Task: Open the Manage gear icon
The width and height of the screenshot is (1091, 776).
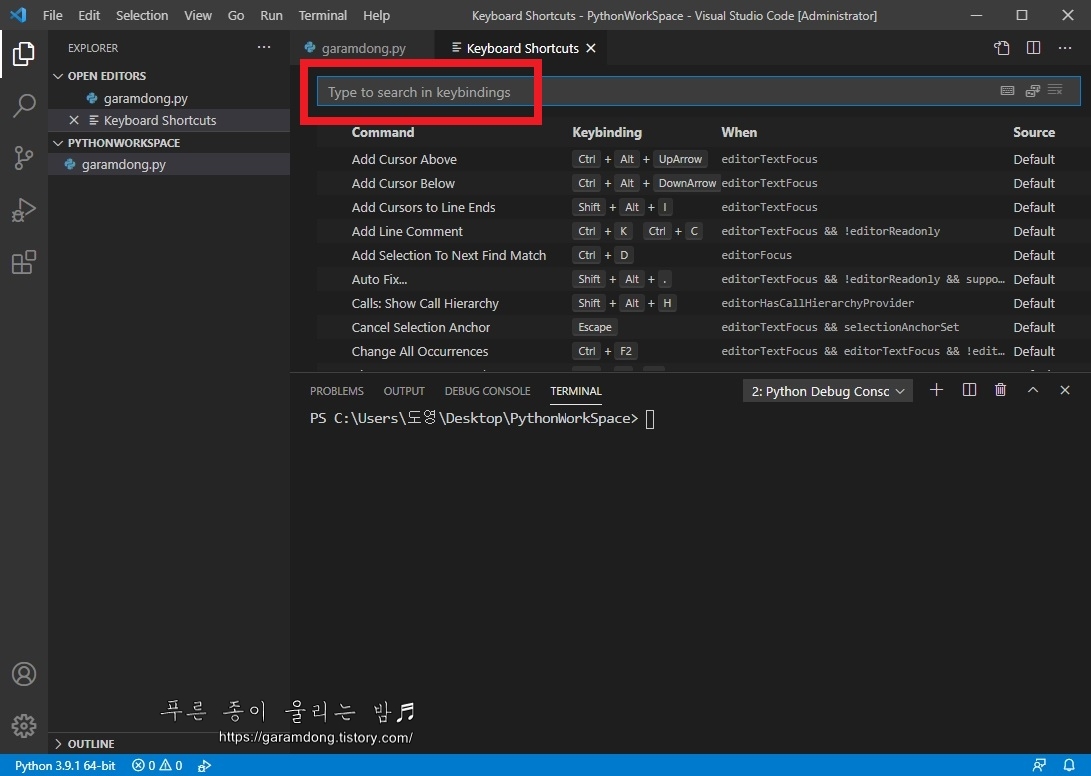Action: click(x=24, y=725)
